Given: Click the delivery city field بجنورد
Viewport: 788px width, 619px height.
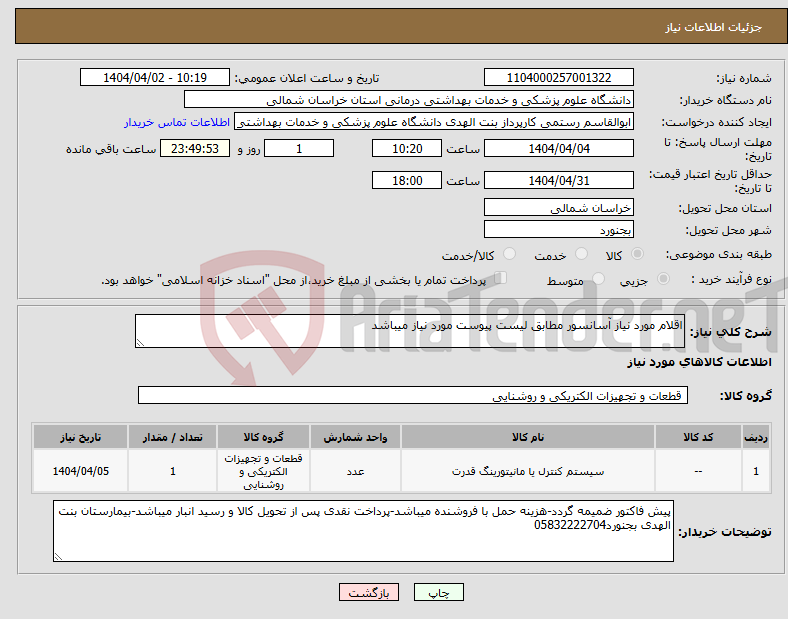Looking at the screenshot, I should (x=559, y=230).
